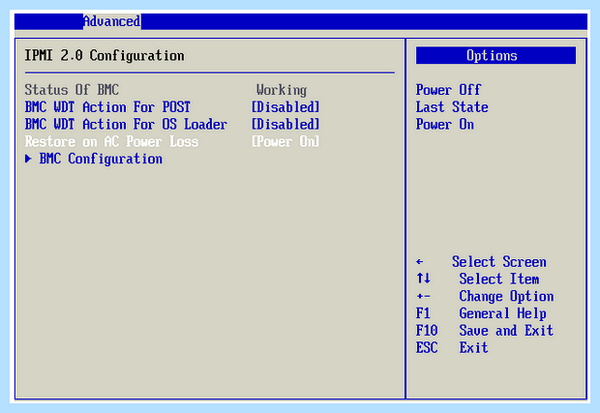The image size is (600, 413).
Task: Choose the Last State option
Action: coord(452,107)
